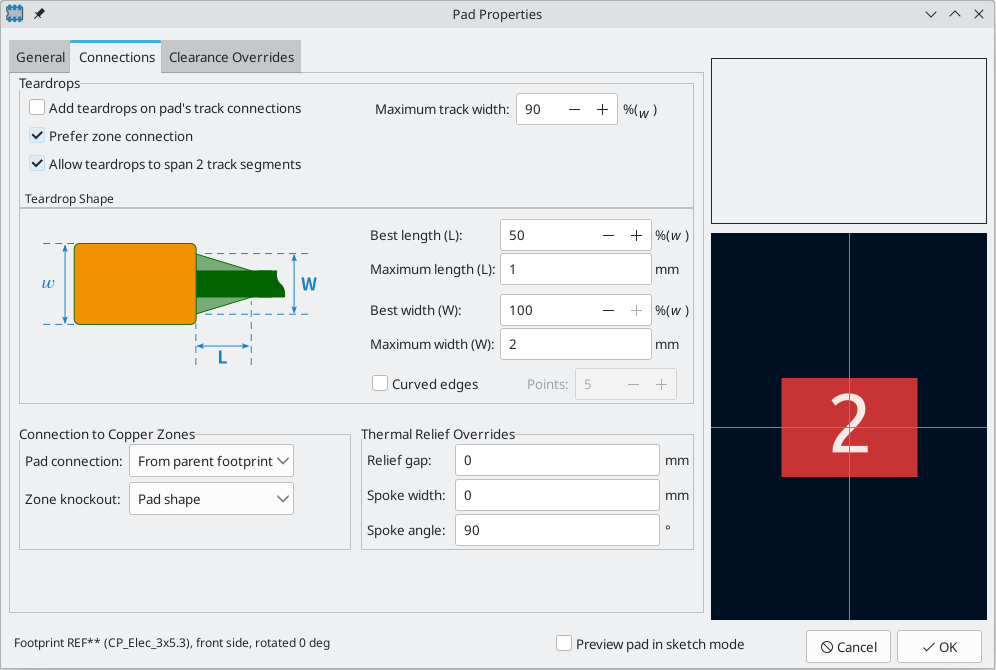Open the Pad connection dropdown
This screenshot has width=996, height=670.
pos(212,461)
